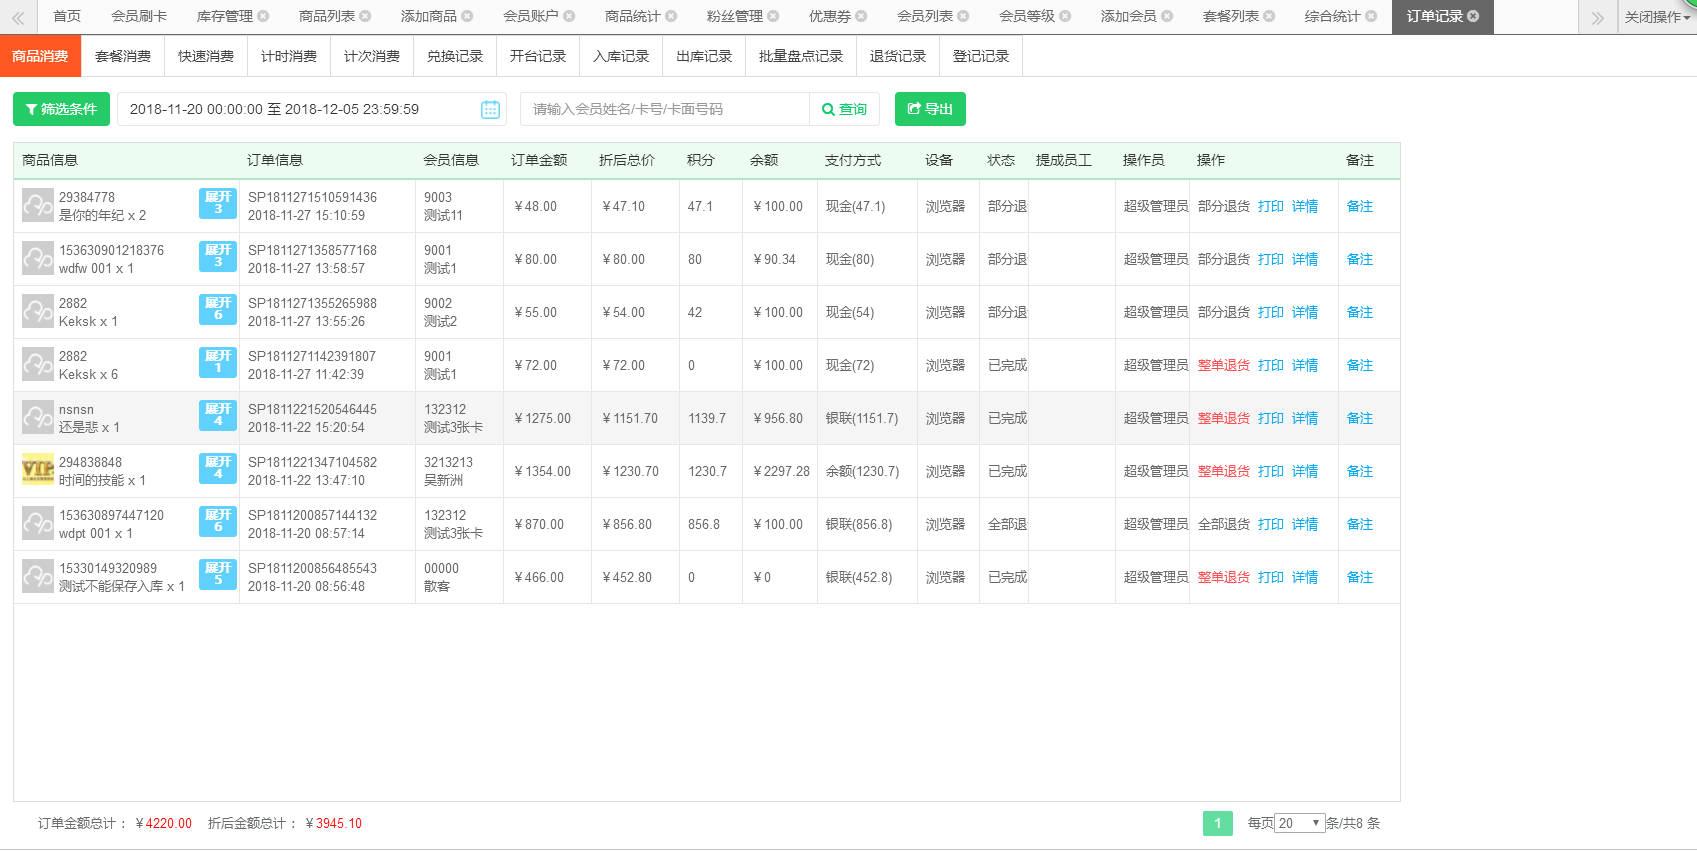Close the 优惠券 tab x icon
1697x851 pixels.
point(861,16)
